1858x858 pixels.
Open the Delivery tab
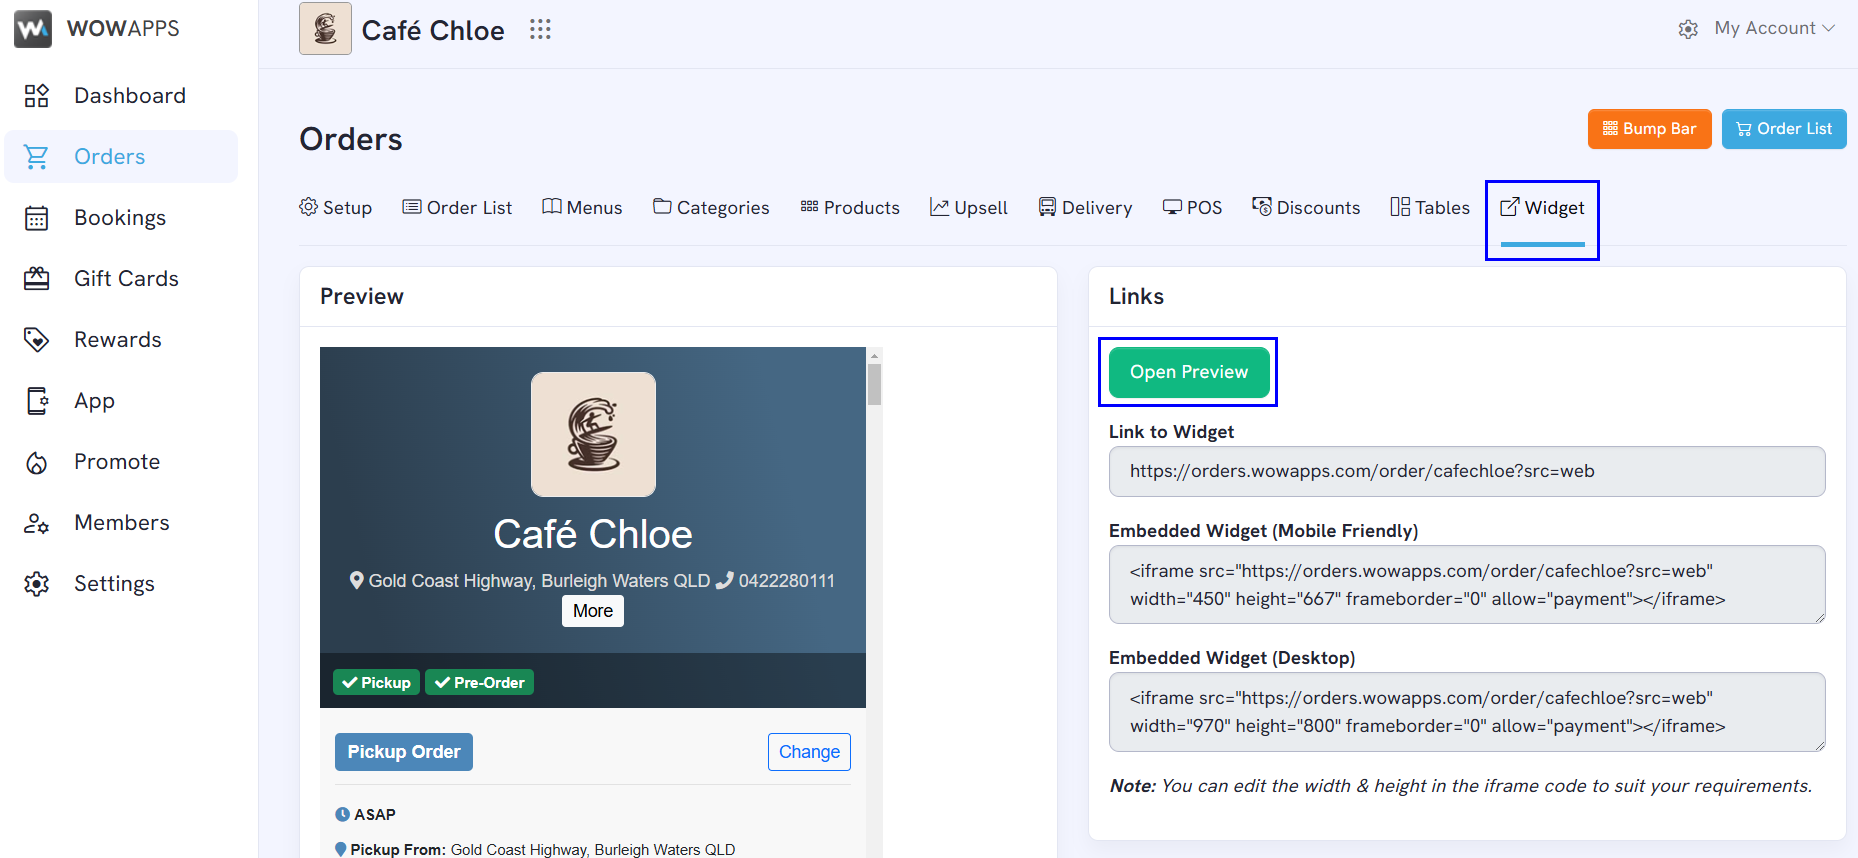1085,207
